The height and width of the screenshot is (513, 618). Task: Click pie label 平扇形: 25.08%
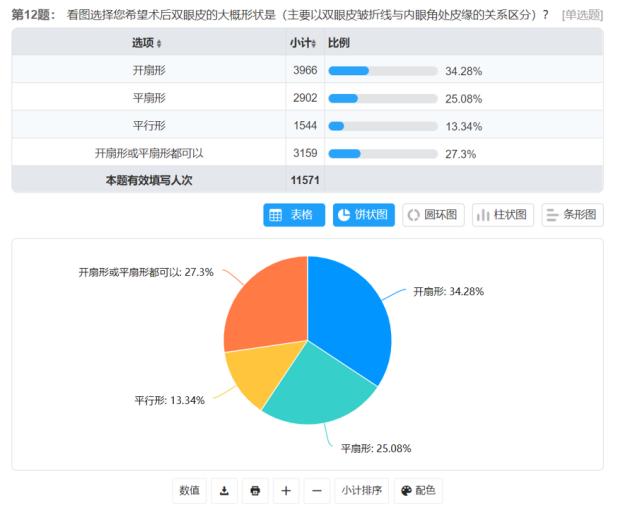[376, 448]
